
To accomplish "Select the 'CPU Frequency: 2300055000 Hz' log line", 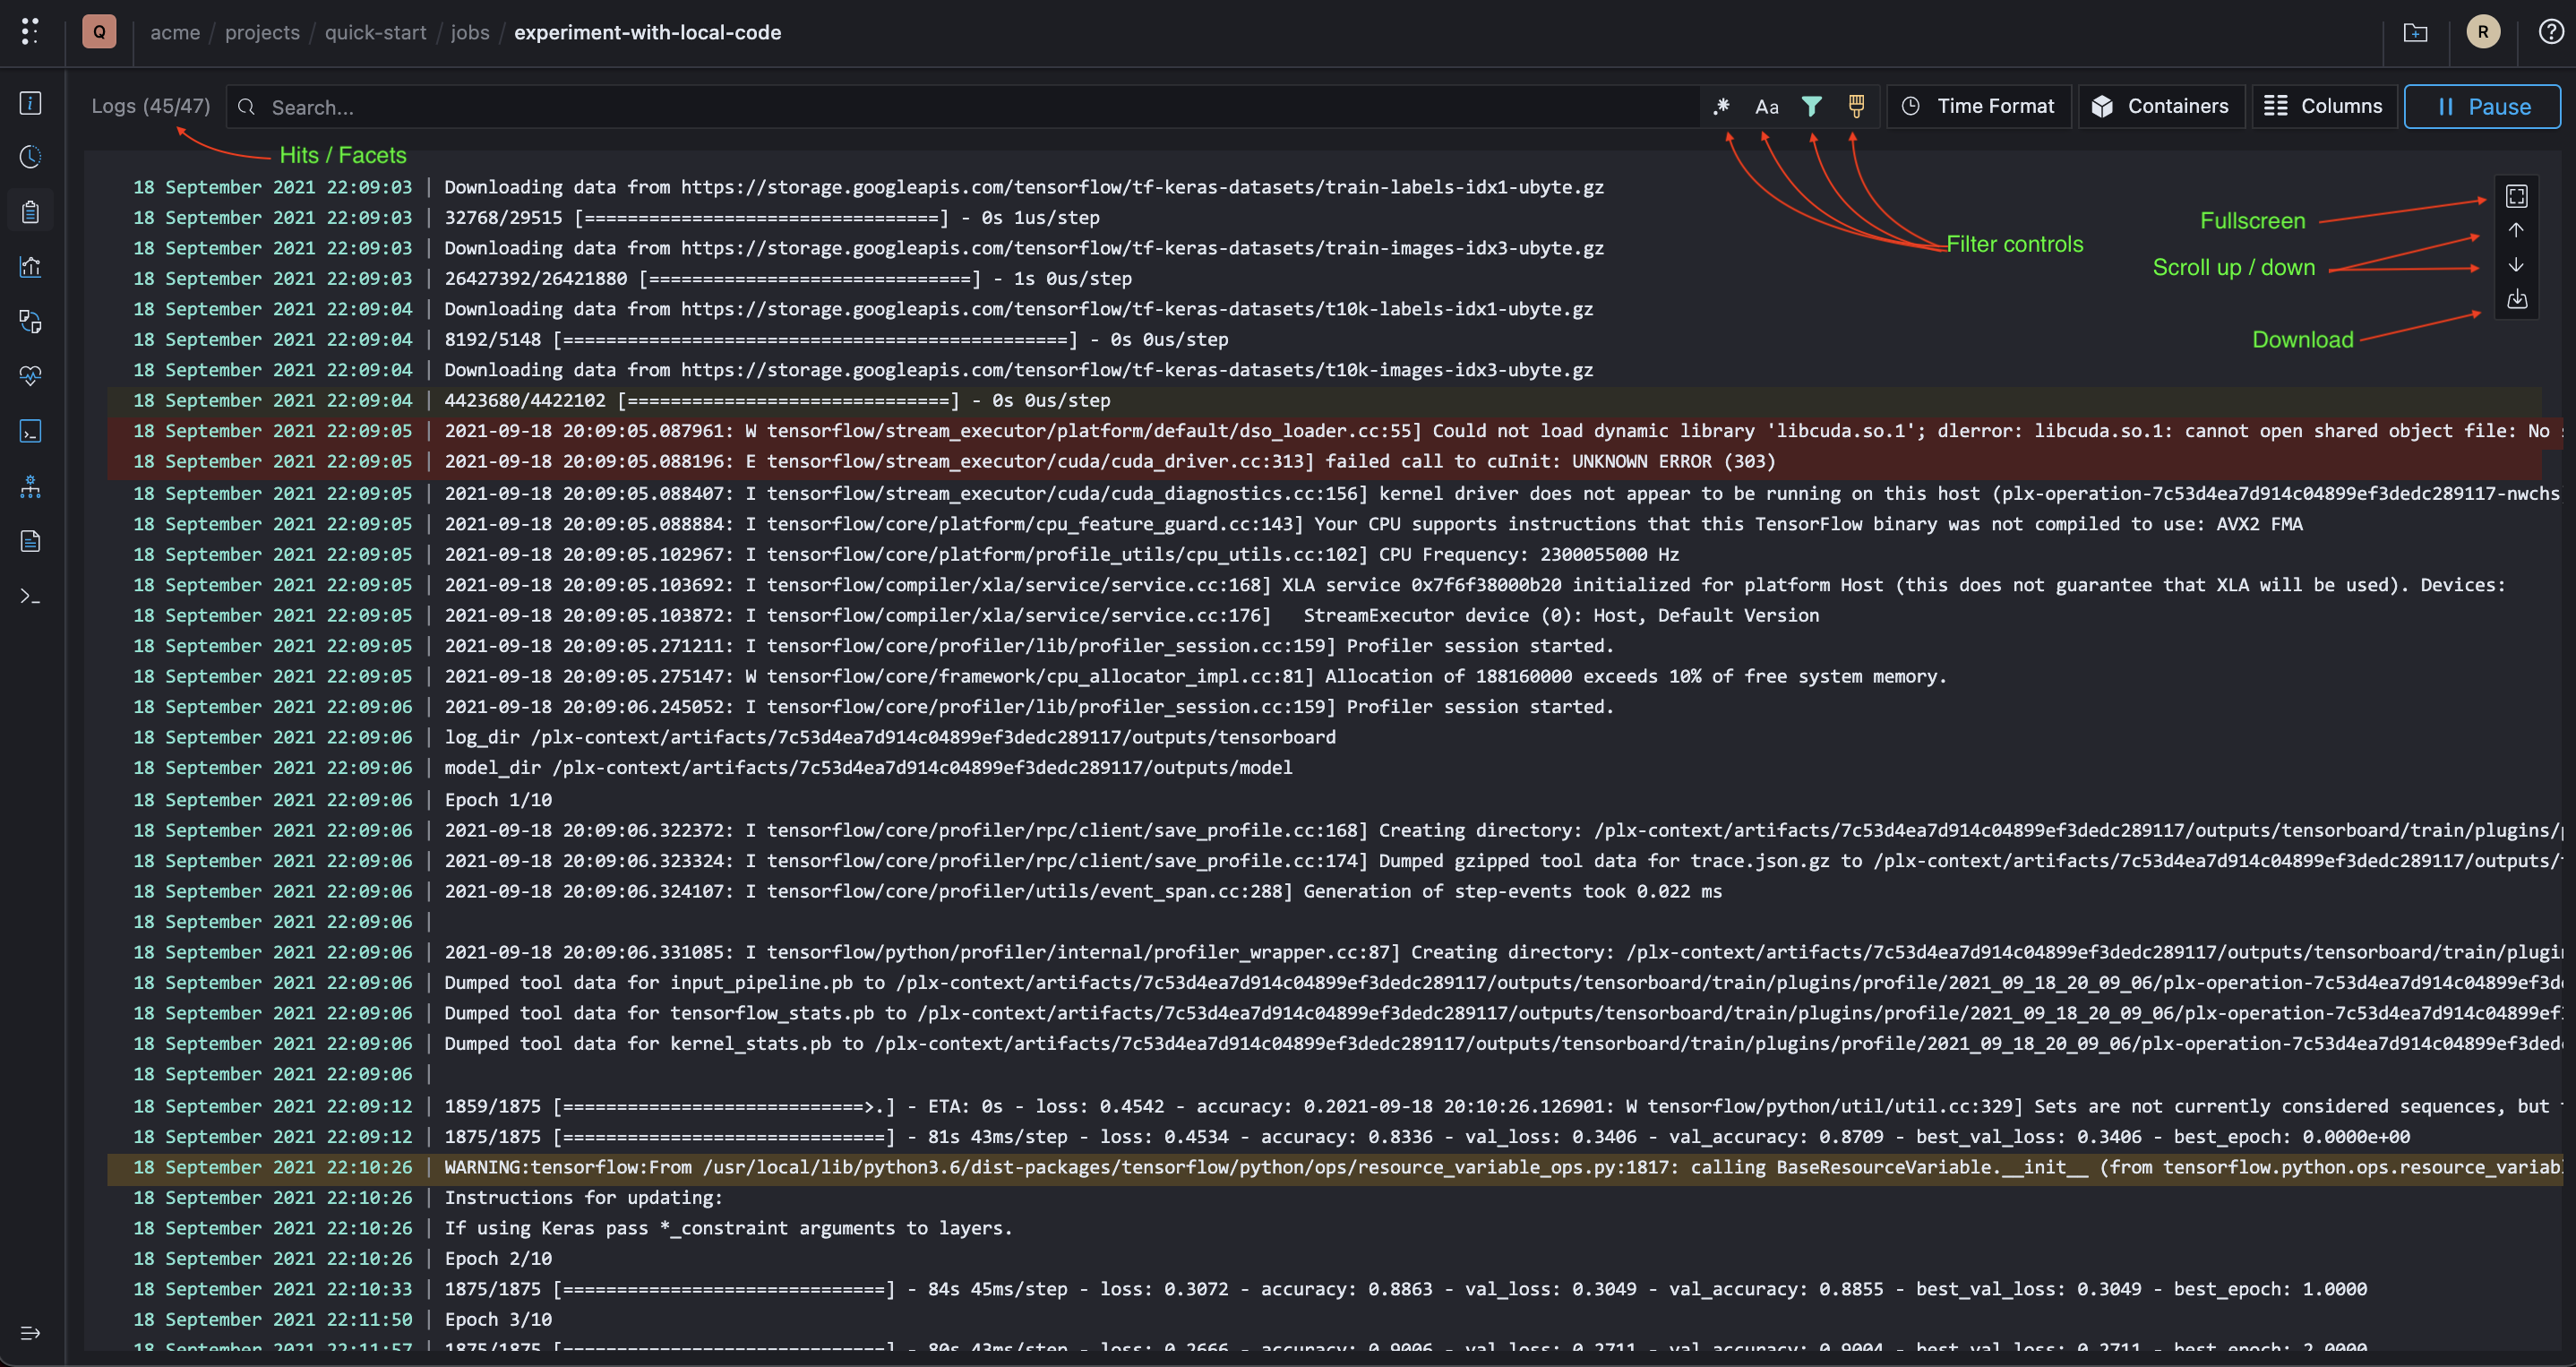I will pos(1325,554).
